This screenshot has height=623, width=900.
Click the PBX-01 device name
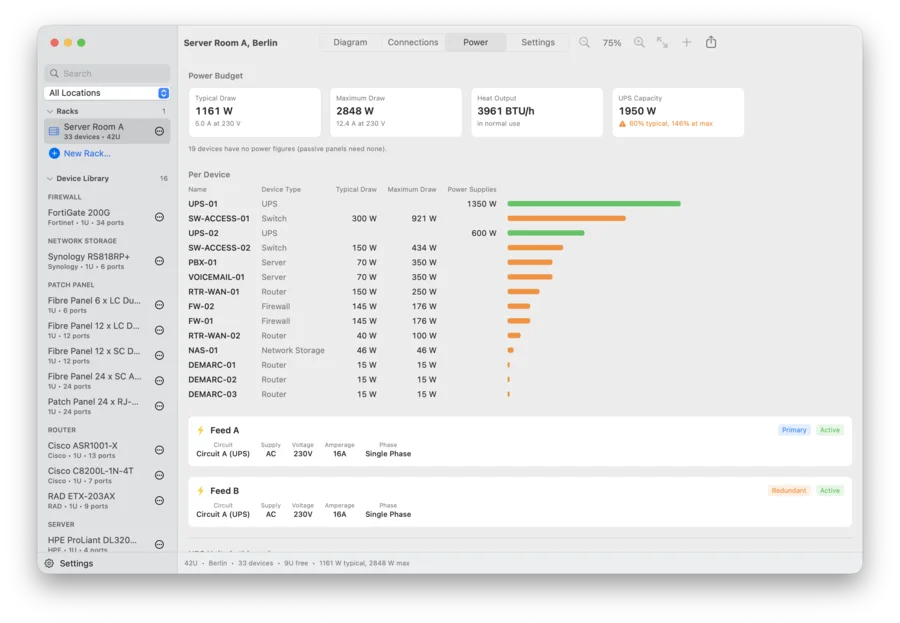pyautogui.click(x=203, y=262)
